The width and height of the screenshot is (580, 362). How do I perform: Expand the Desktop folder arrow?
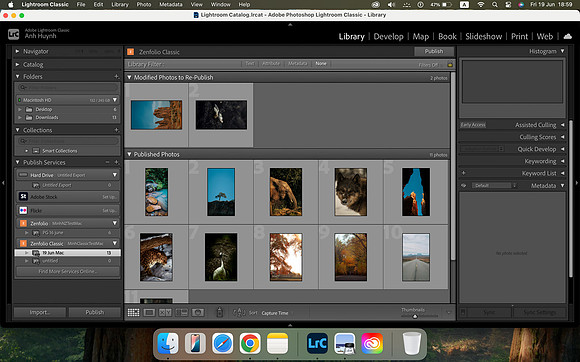click(x=20, y=109)
